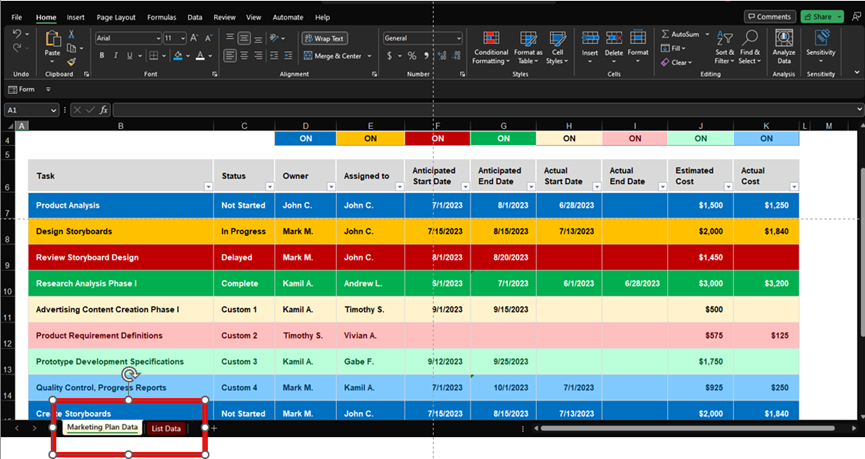Image resolution: width=865 pixels, height=459 pixels.
Task: Open the Assigned to filter dropdown
Action: tap(399, 186)
